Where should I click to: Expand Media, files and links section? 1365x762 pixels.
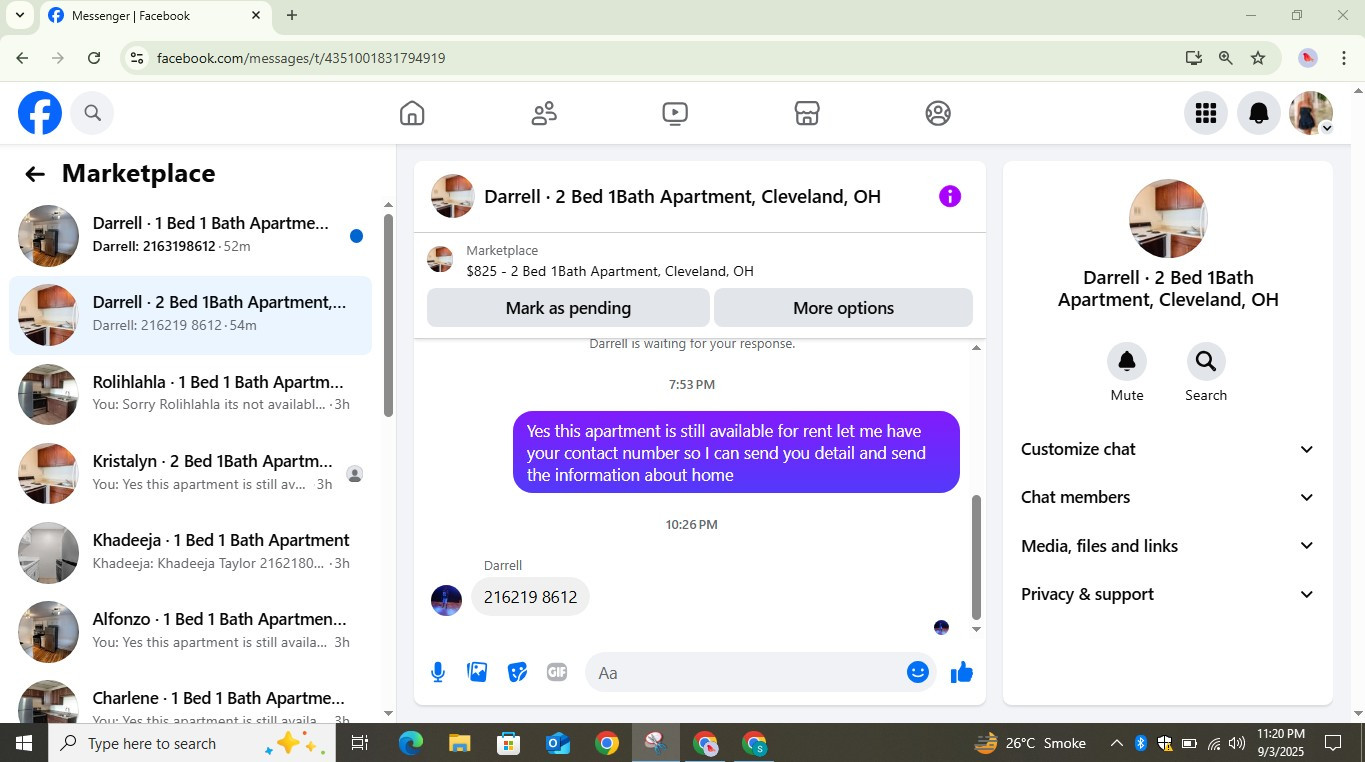coord(1167,546)
